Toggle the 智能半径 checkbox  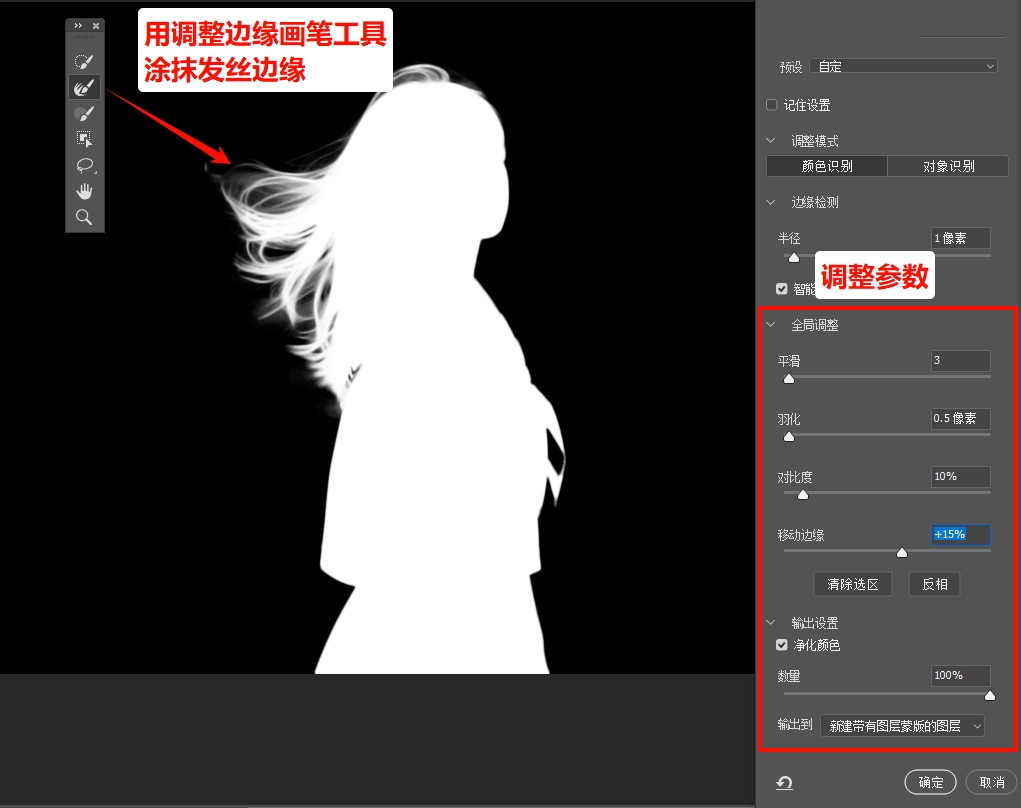(x=781, y=289)
